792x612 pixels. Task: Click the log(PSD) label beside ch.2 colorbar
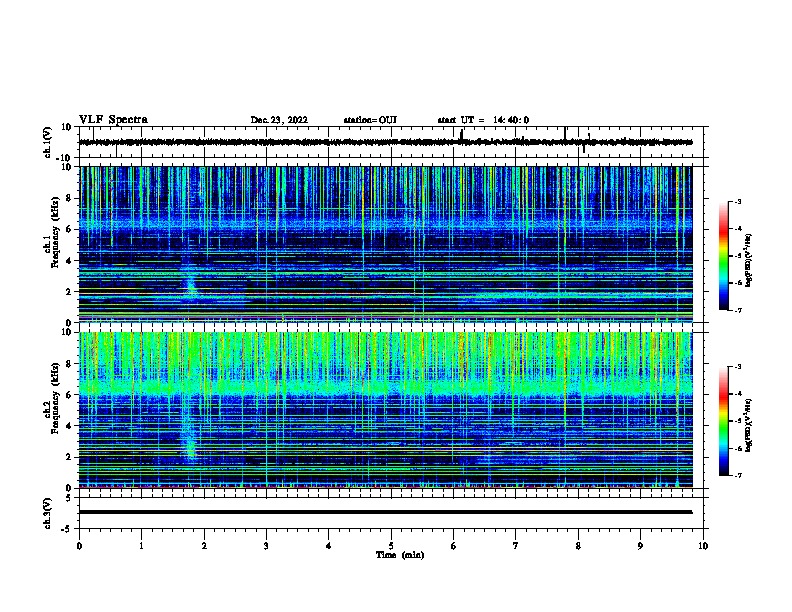(749, 425)
